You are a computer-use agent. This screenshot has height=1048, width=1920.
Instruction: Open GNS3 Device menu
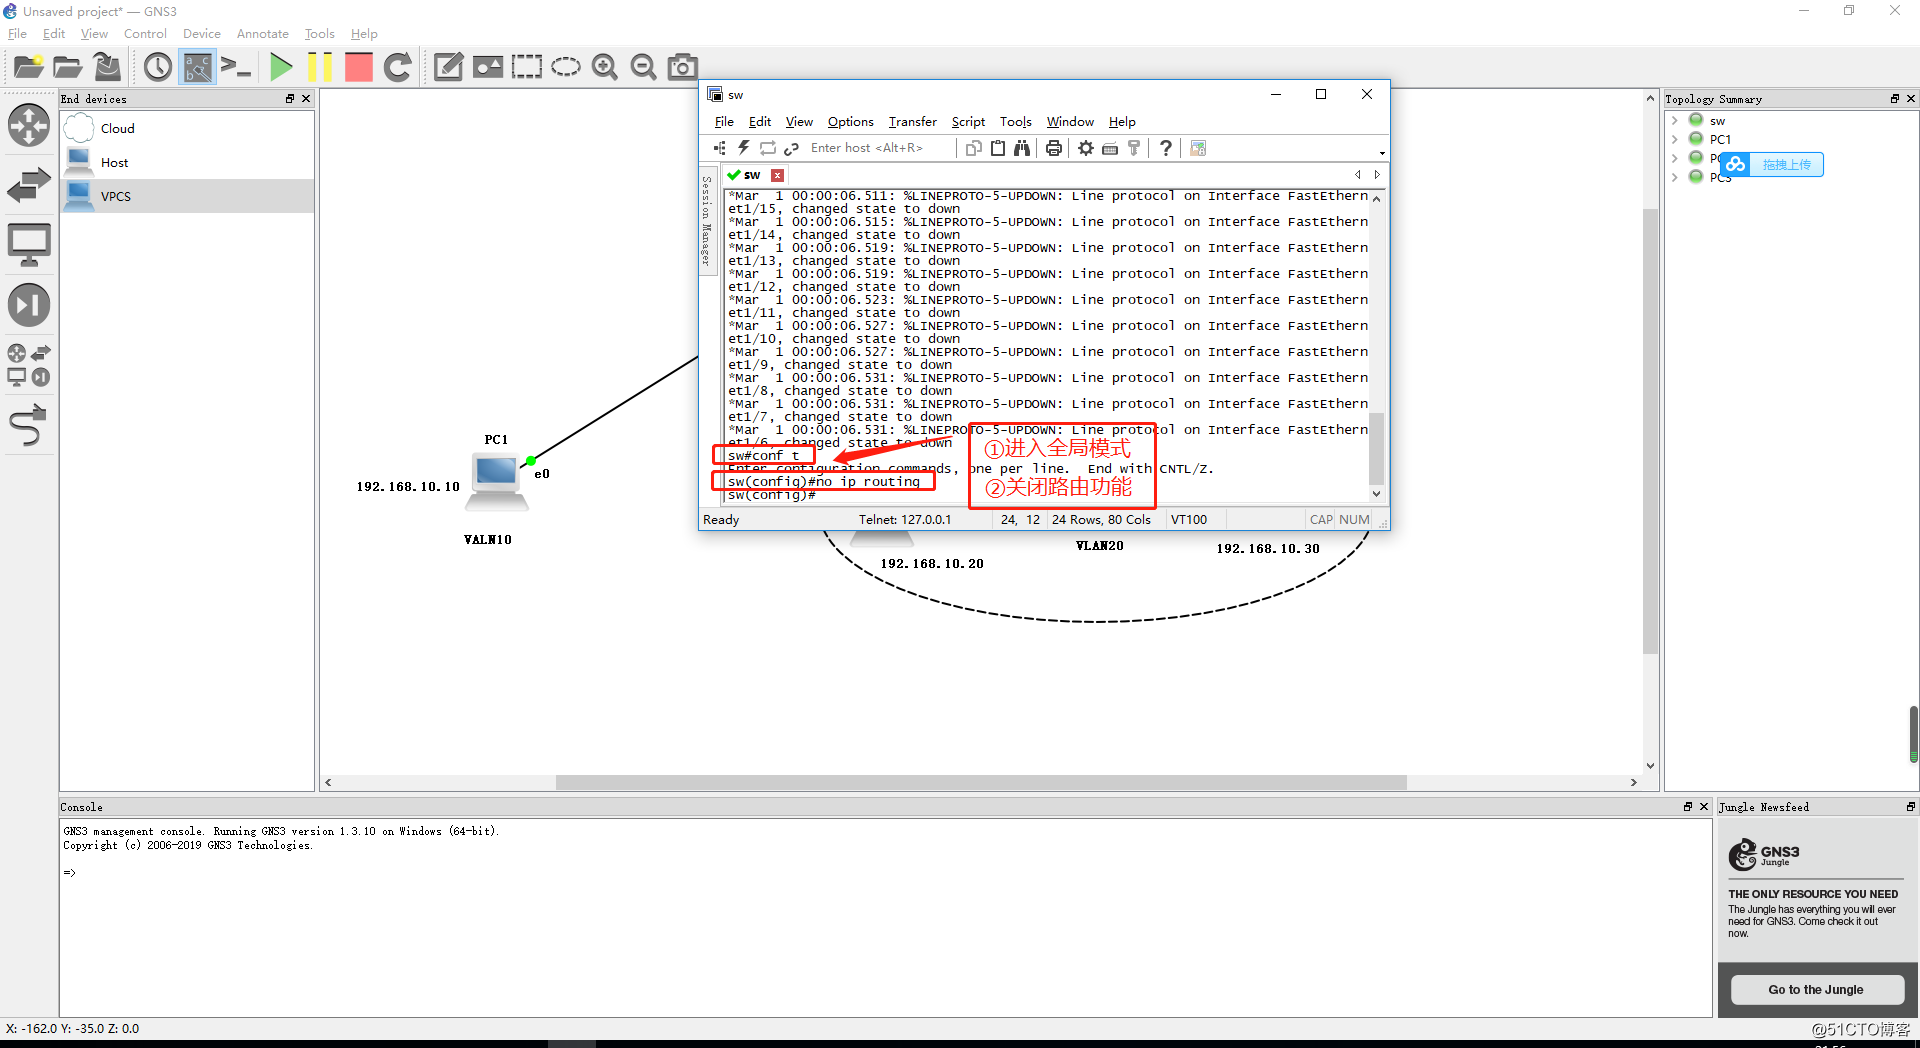click(x=202, y=33)
